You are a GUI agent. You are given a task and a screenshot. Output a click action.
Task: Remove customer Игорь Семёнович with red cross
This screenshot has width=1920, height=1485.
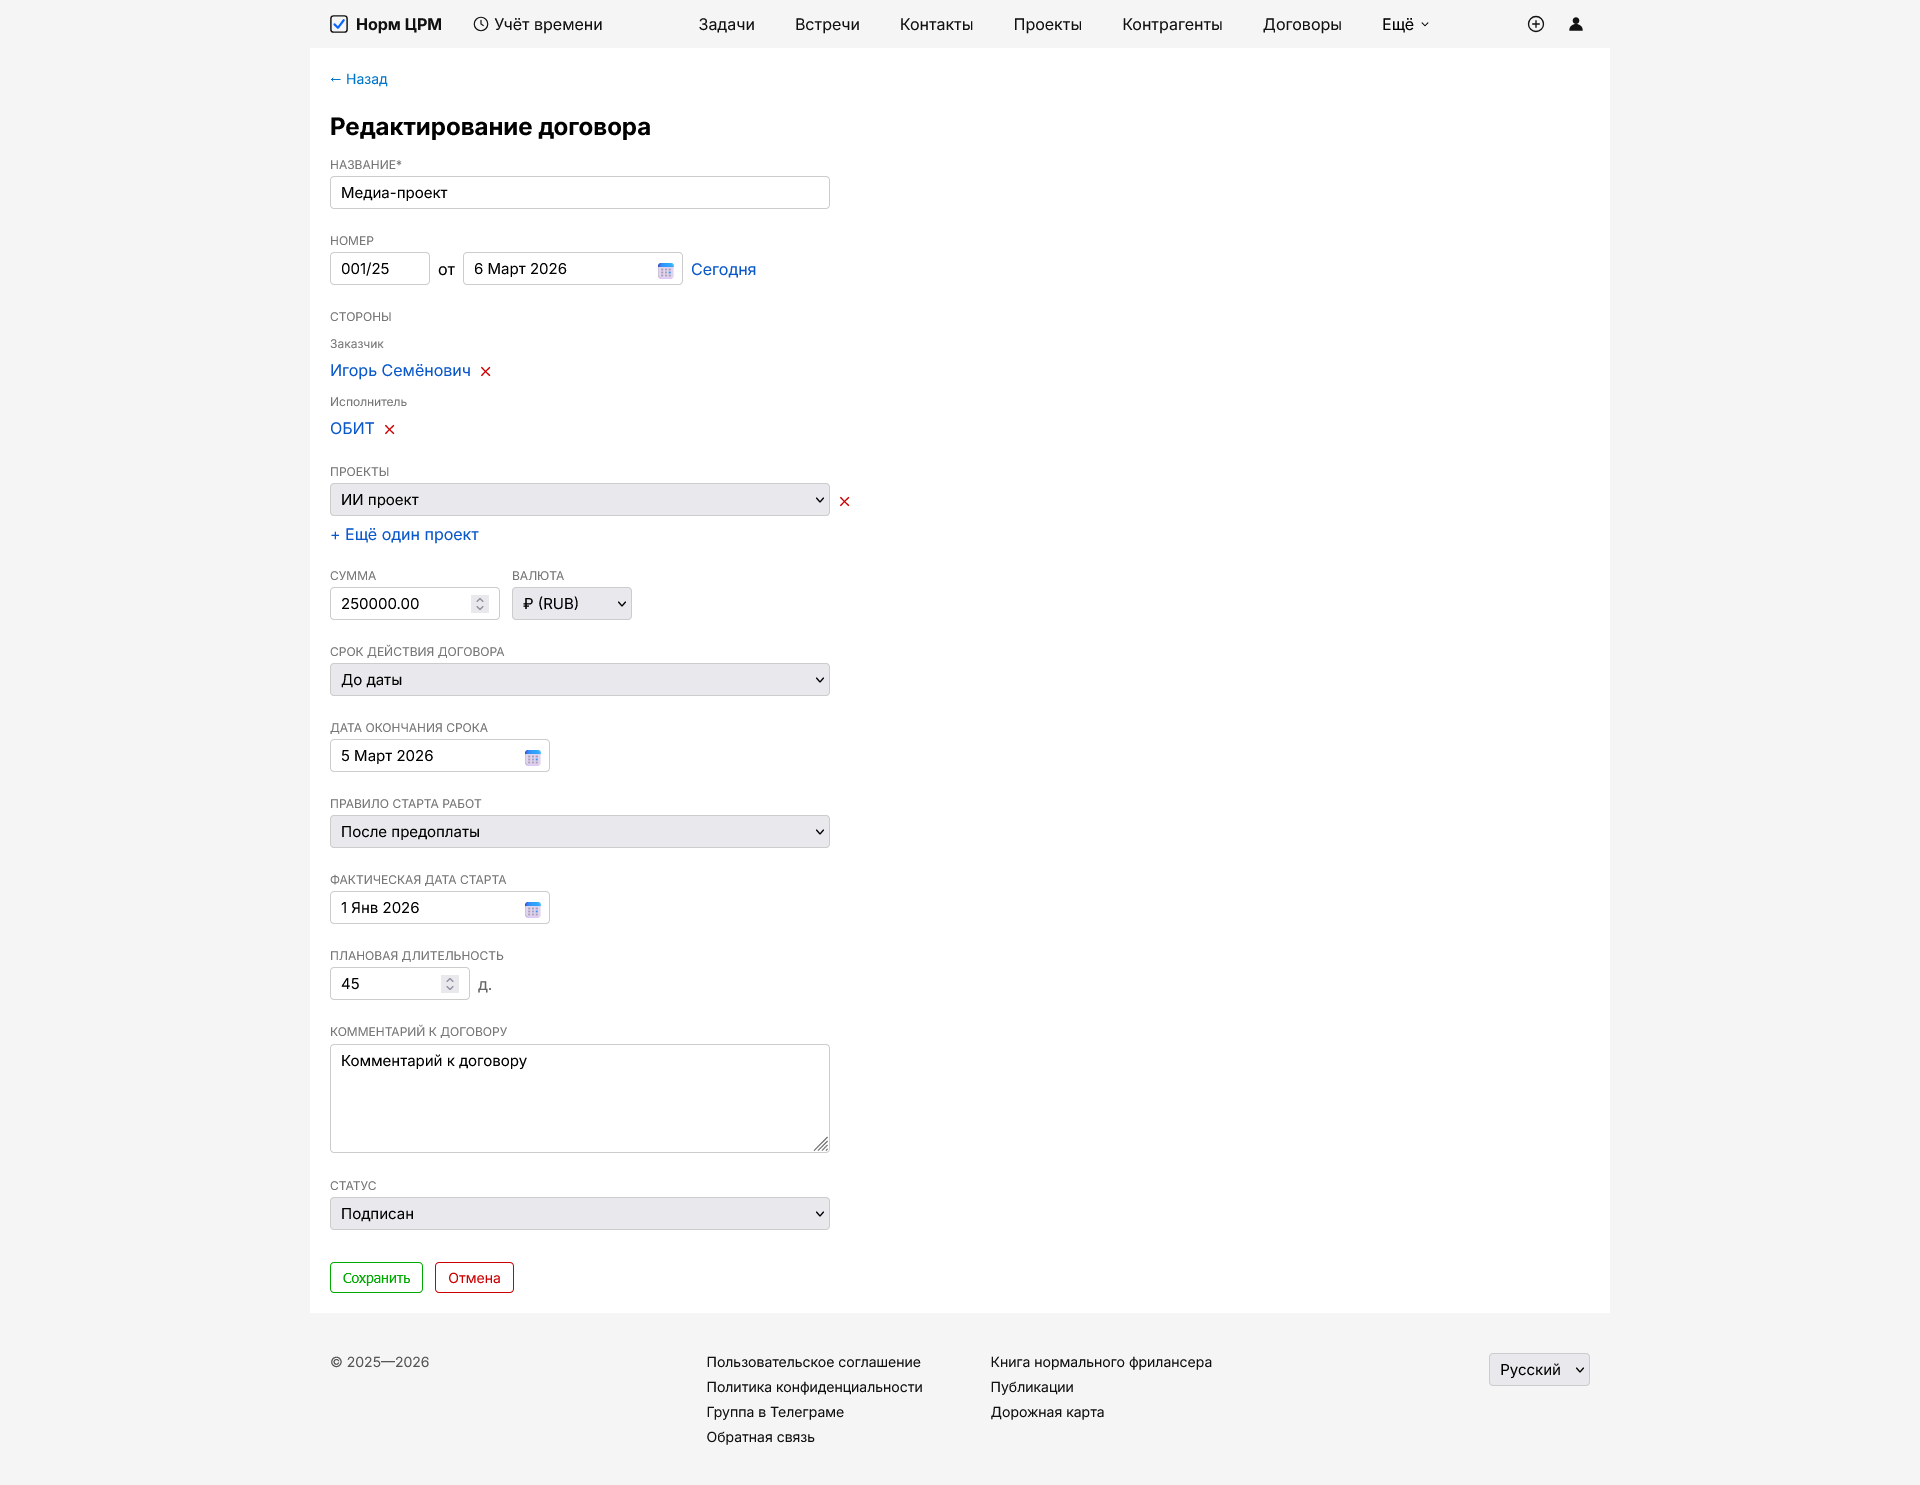coord(486,371)
